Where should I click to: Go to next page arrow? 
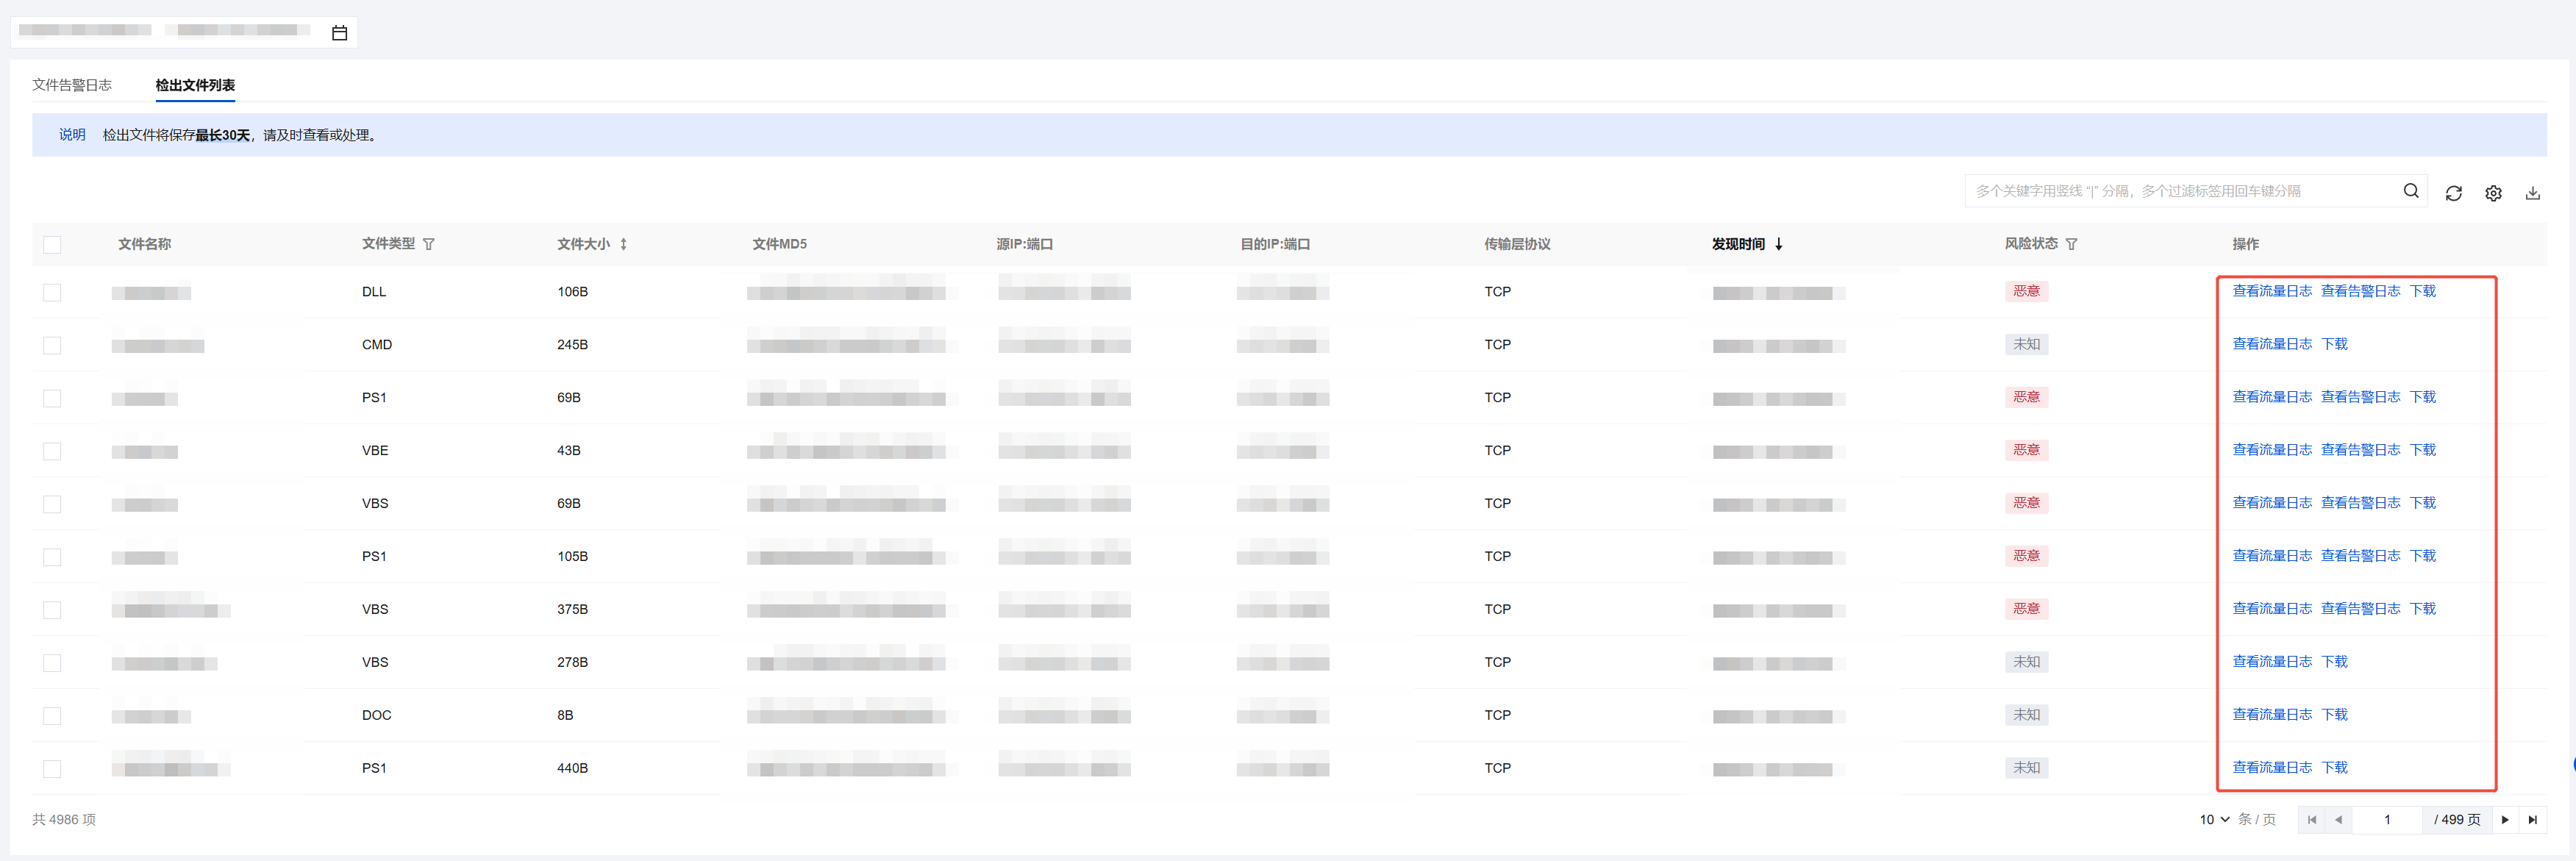[x=2505, y=819]
